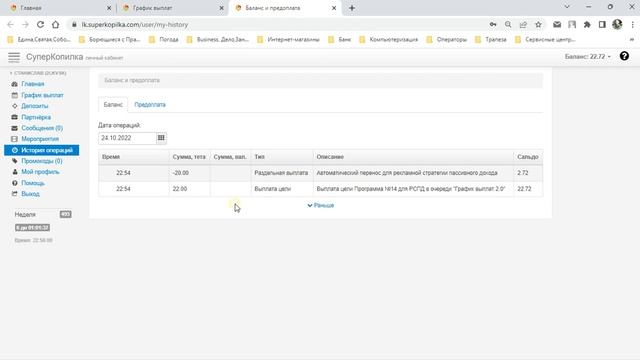Open the Компьютеризация bookmark folder
This screenshot has width=640, height=360.
click(x=389, y=40)
